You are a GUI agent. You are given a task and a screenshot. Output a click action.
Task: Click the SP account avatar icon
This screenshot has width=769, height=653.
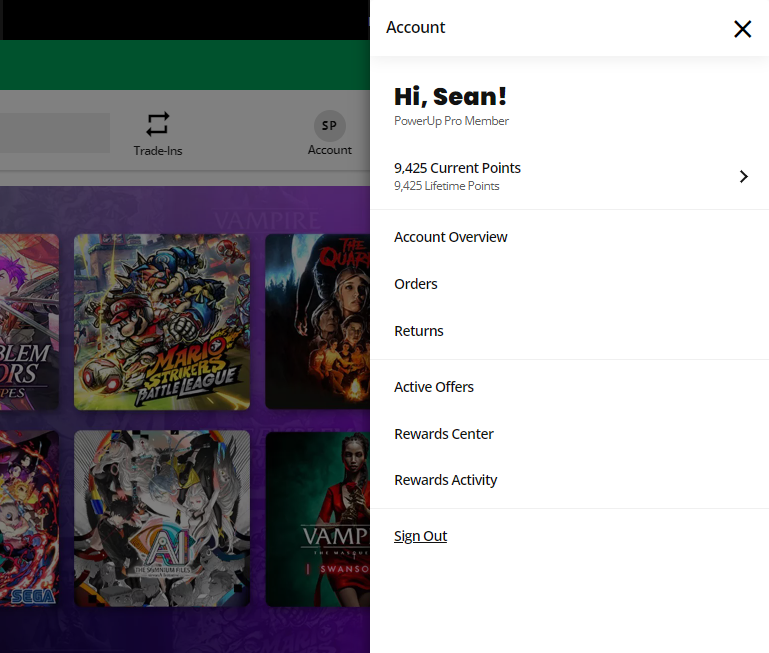tap(330, 126)
